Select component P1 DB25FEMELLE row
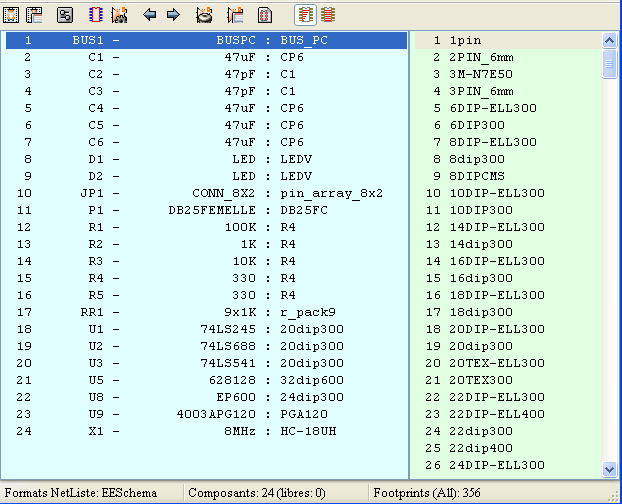The image size is (622, 504). [x=206, y=211]
